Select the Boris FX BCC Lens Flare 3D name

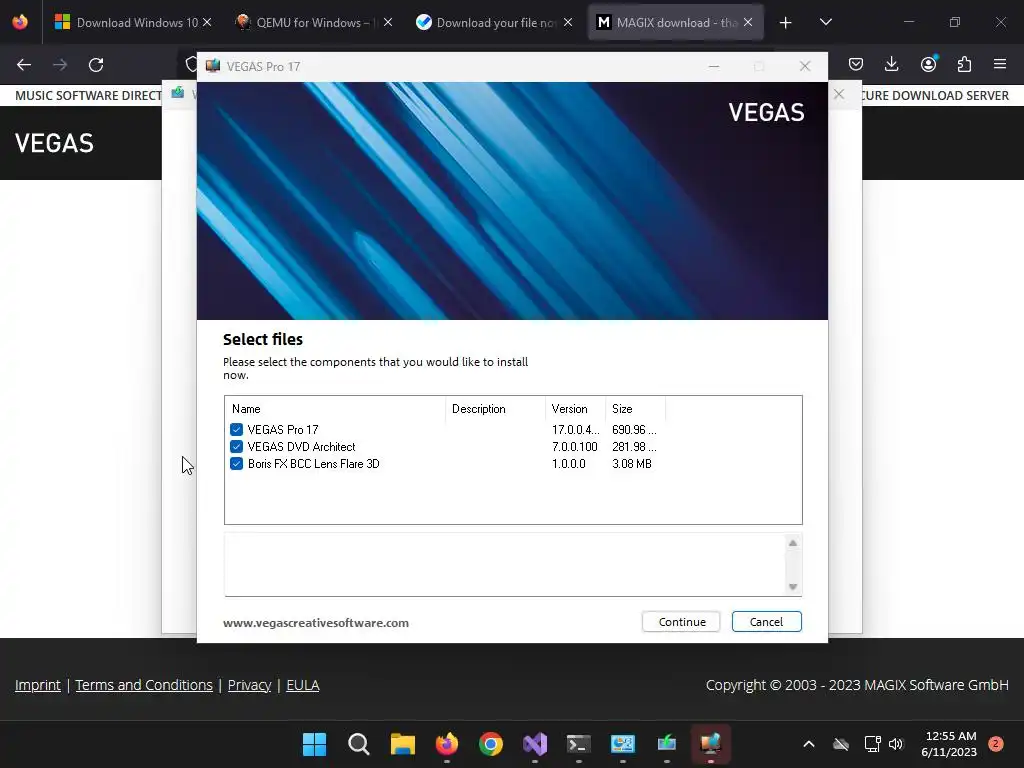pyautogui.click(x=313, y=464)
